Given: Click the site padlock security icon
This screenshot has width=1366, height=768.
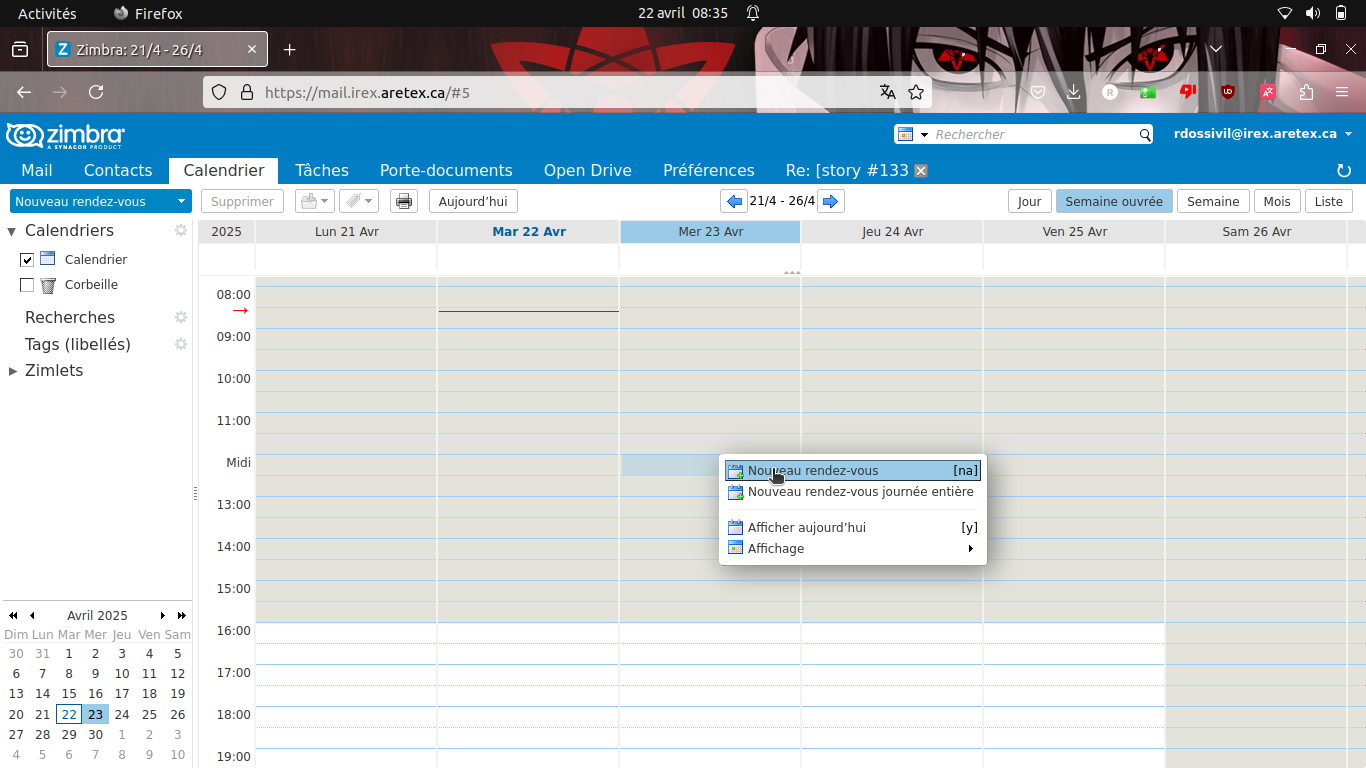Looking at the screenshot, I should (x=246, y=92).
